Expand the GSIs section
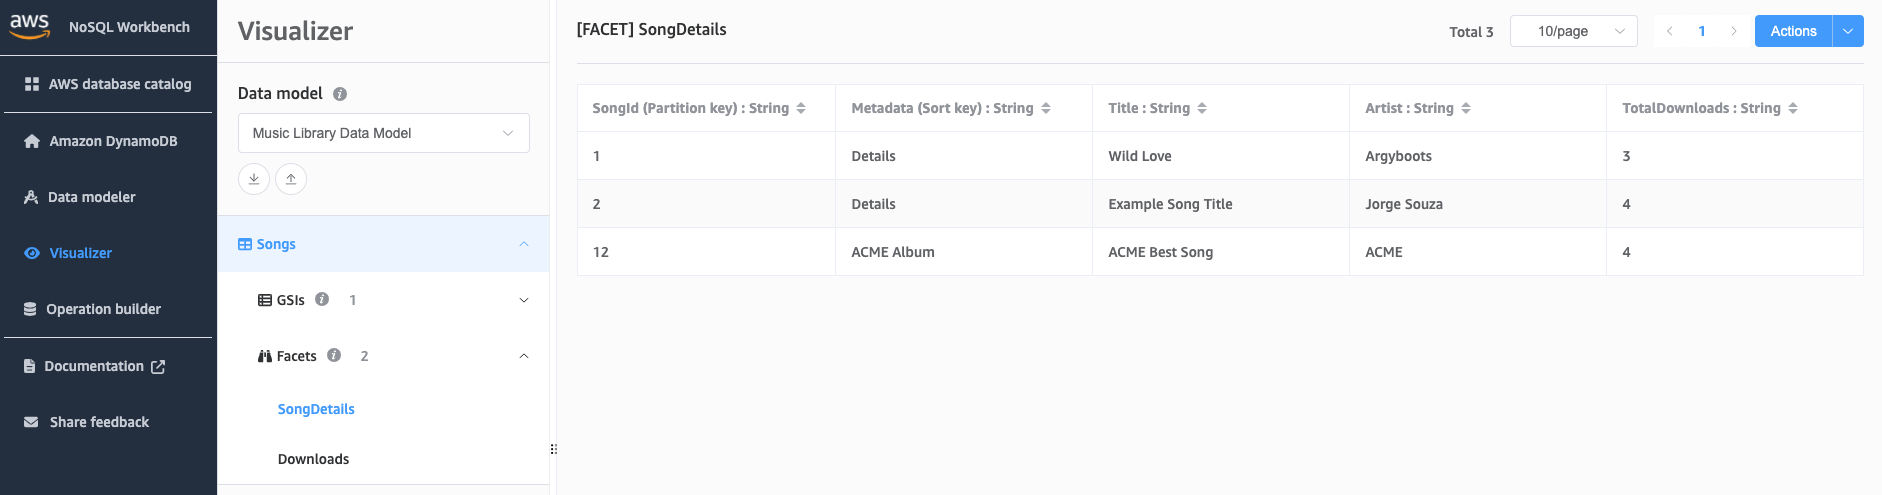Screen dimensions: 1882x495 [524, 300]
